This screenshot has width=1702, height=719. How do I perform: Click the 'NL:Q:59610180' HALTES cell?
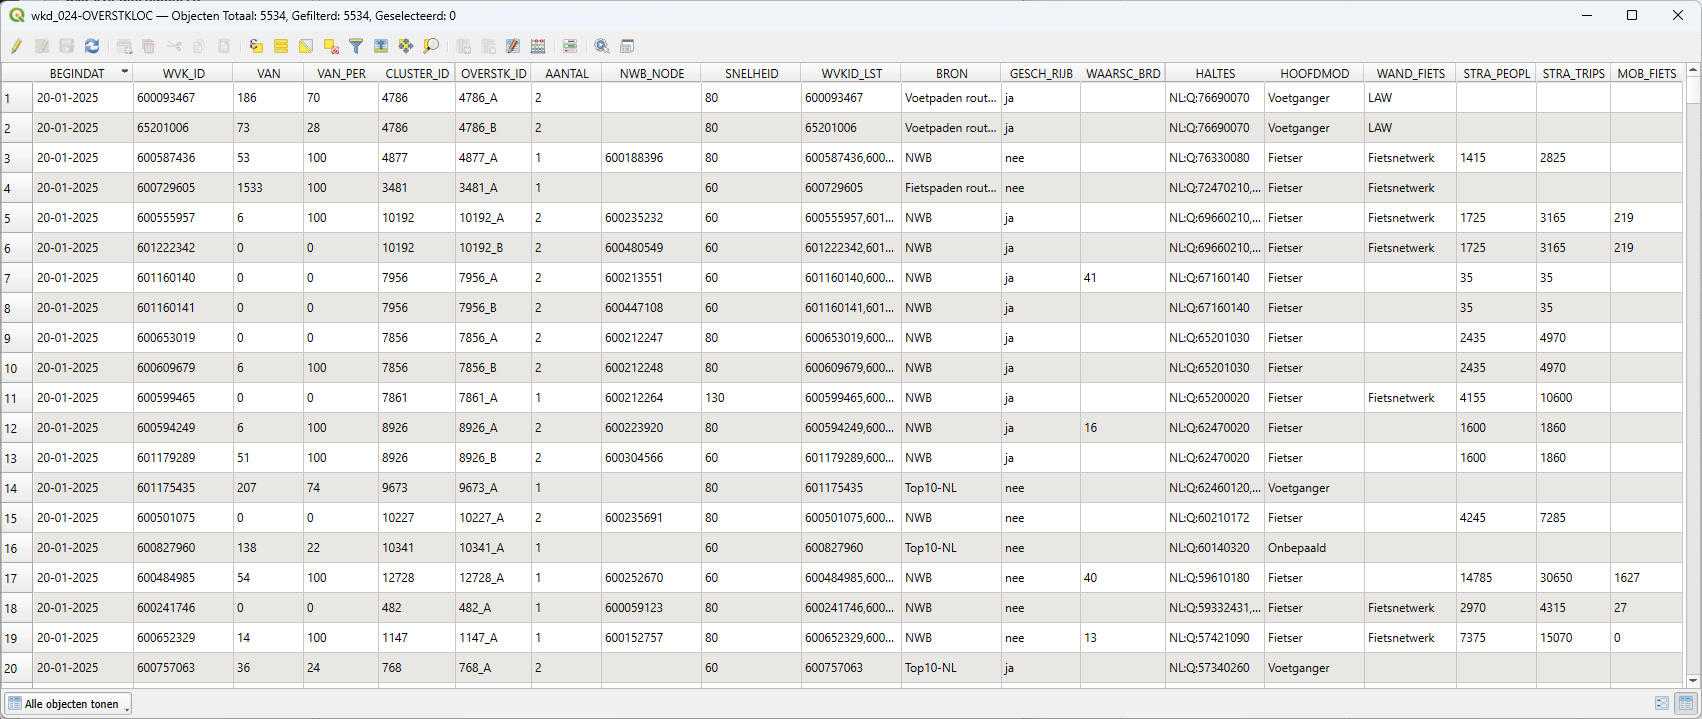pos(1215,578)
